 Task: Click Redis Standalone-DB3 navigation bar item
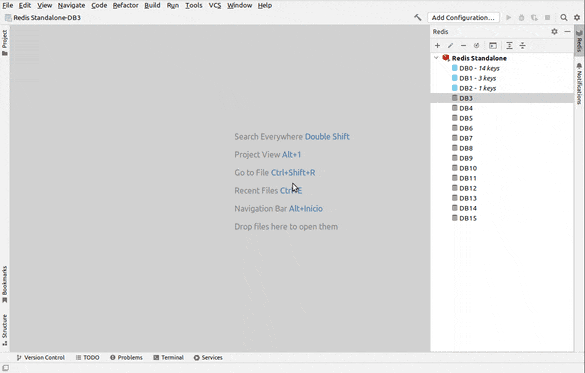pyautogui.click(x=43, y=18)
